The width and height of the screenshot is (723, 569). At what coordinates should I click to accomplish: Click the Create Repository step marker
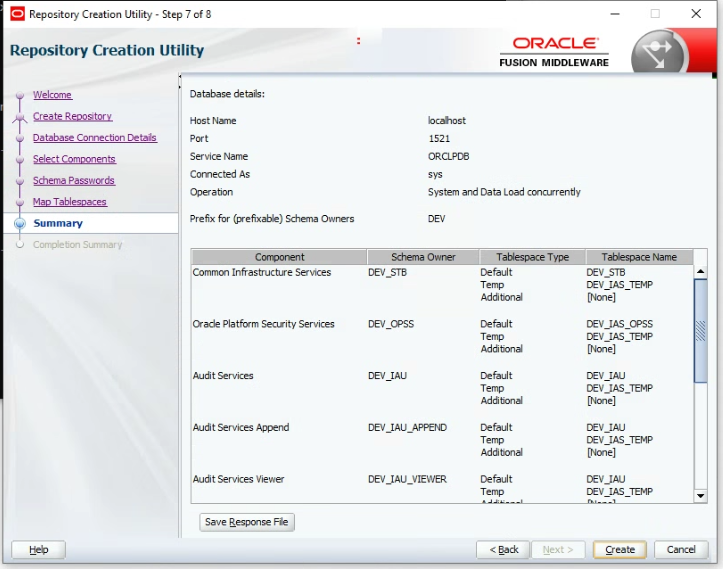coord(19,117)
